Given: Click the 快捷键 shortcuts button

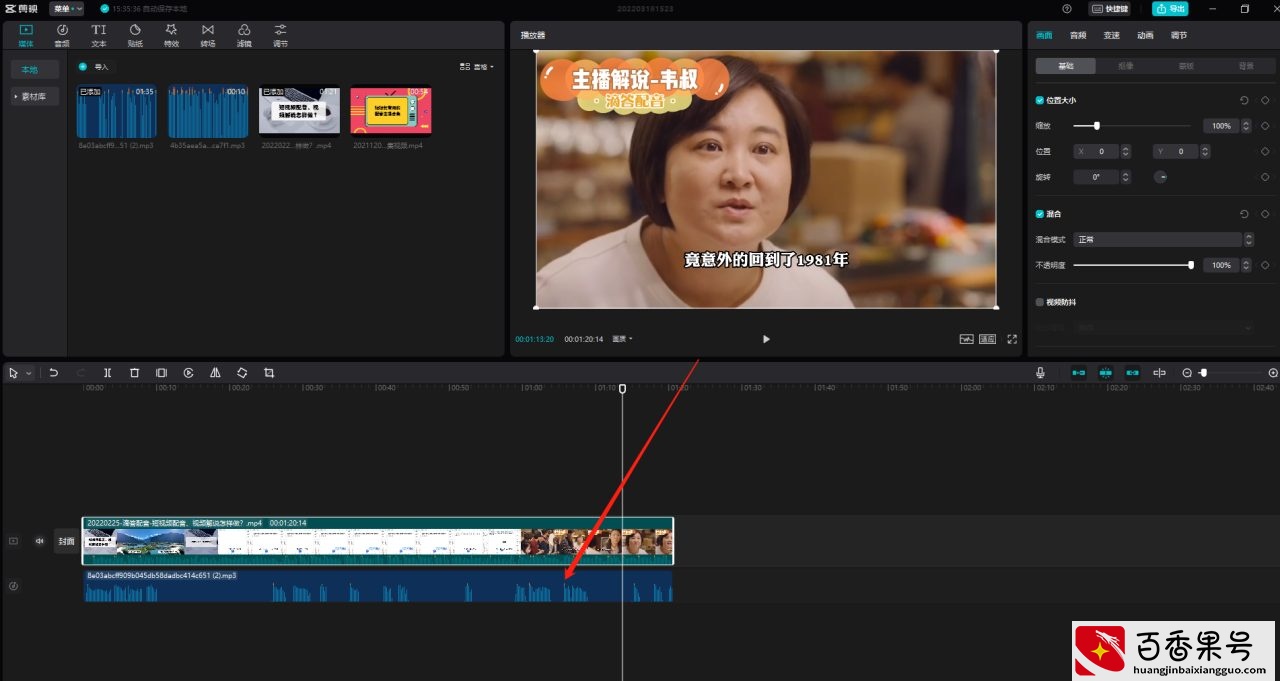Looking at the screenshot, I should point(1110,8).
